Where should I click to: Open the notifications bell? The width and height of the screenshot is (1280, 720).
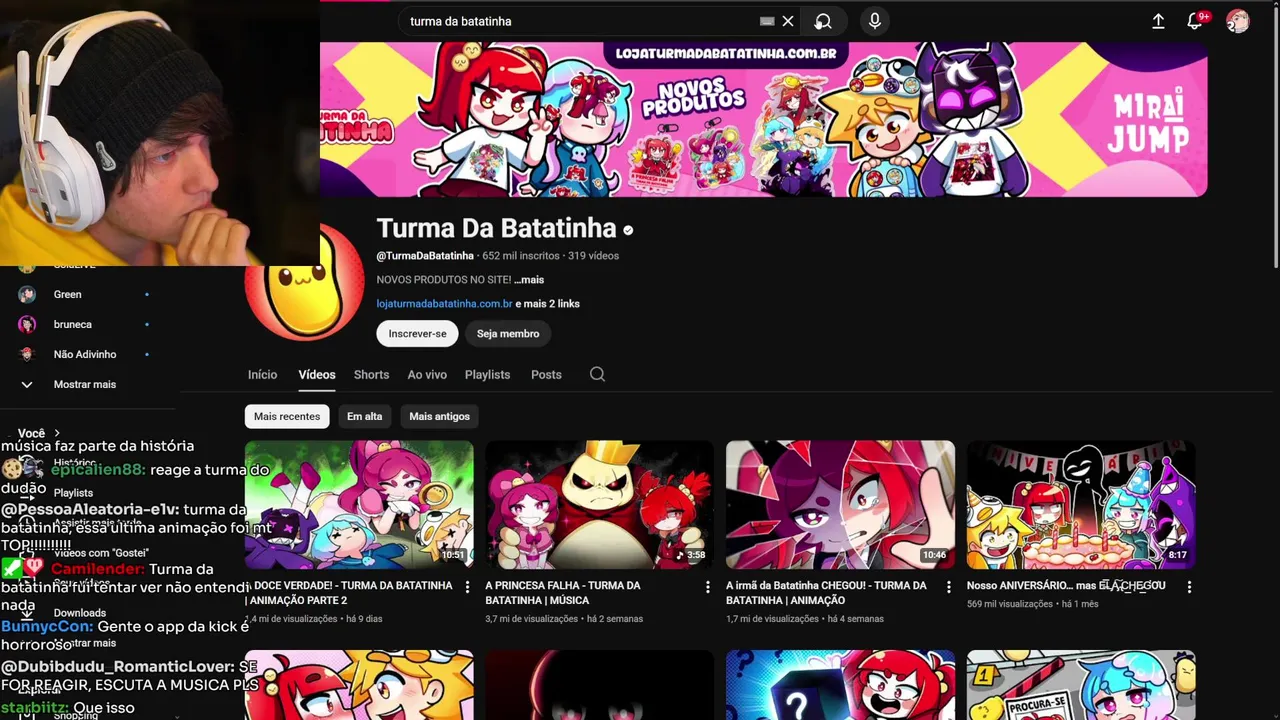point(1194,21)
